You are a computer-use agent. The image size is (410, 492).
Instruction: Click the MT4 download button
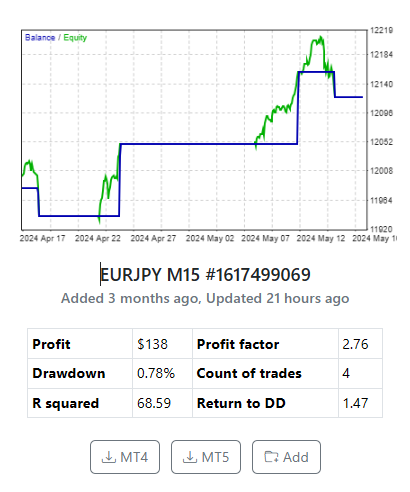pos(125,457)
